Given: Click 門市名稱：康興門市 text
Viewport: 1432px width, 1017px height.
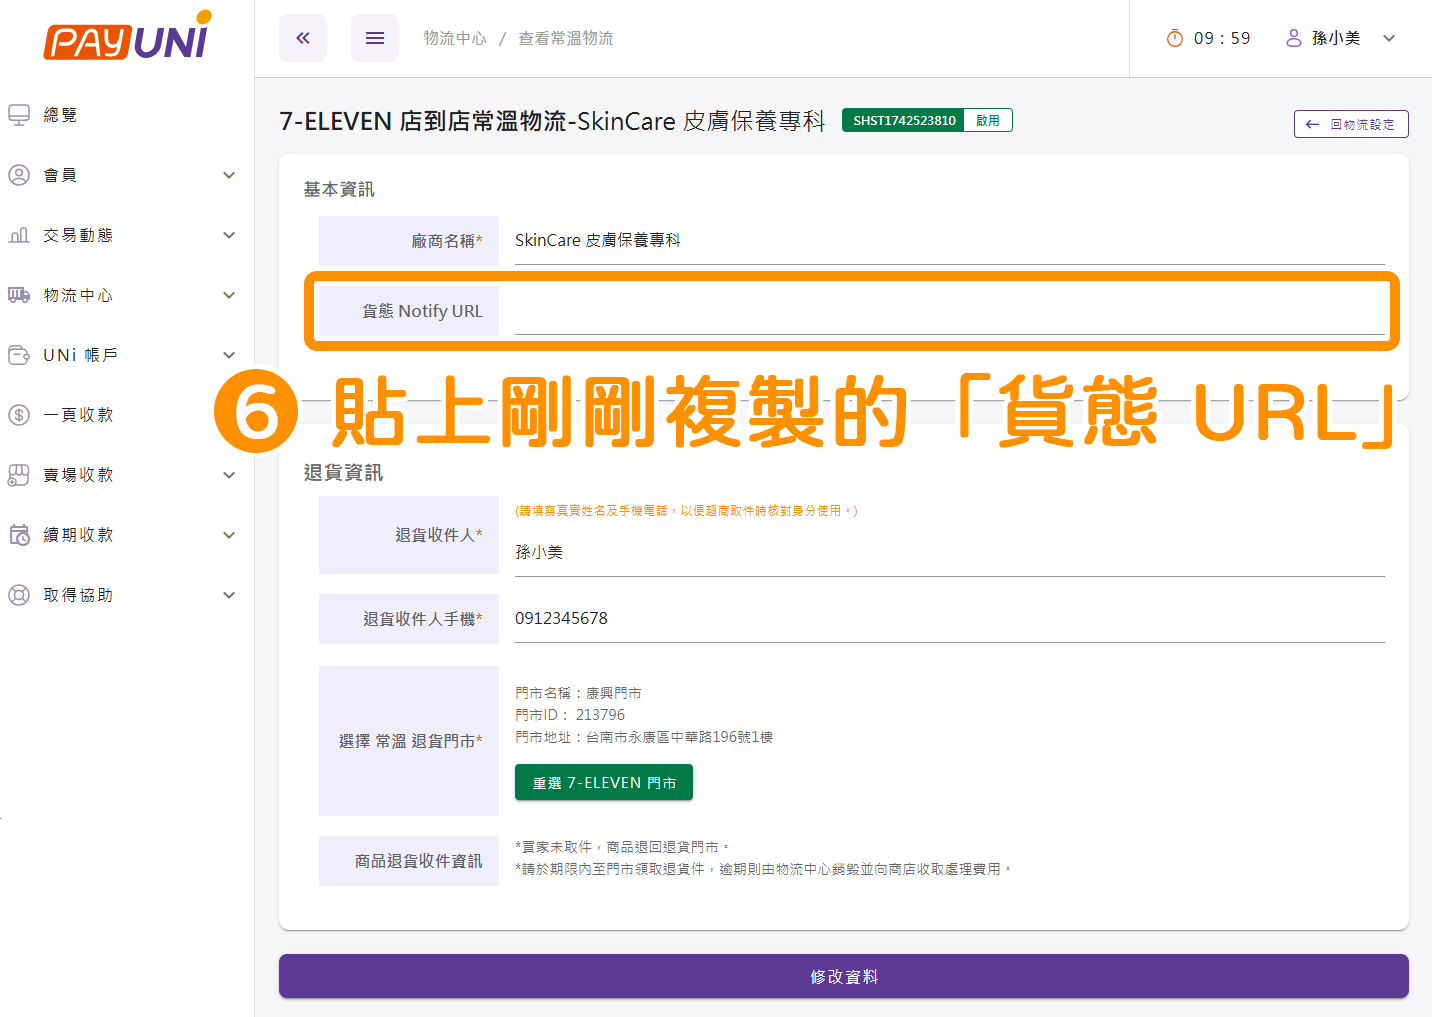Looking at the screenshot, I should [x=578, y=693].
